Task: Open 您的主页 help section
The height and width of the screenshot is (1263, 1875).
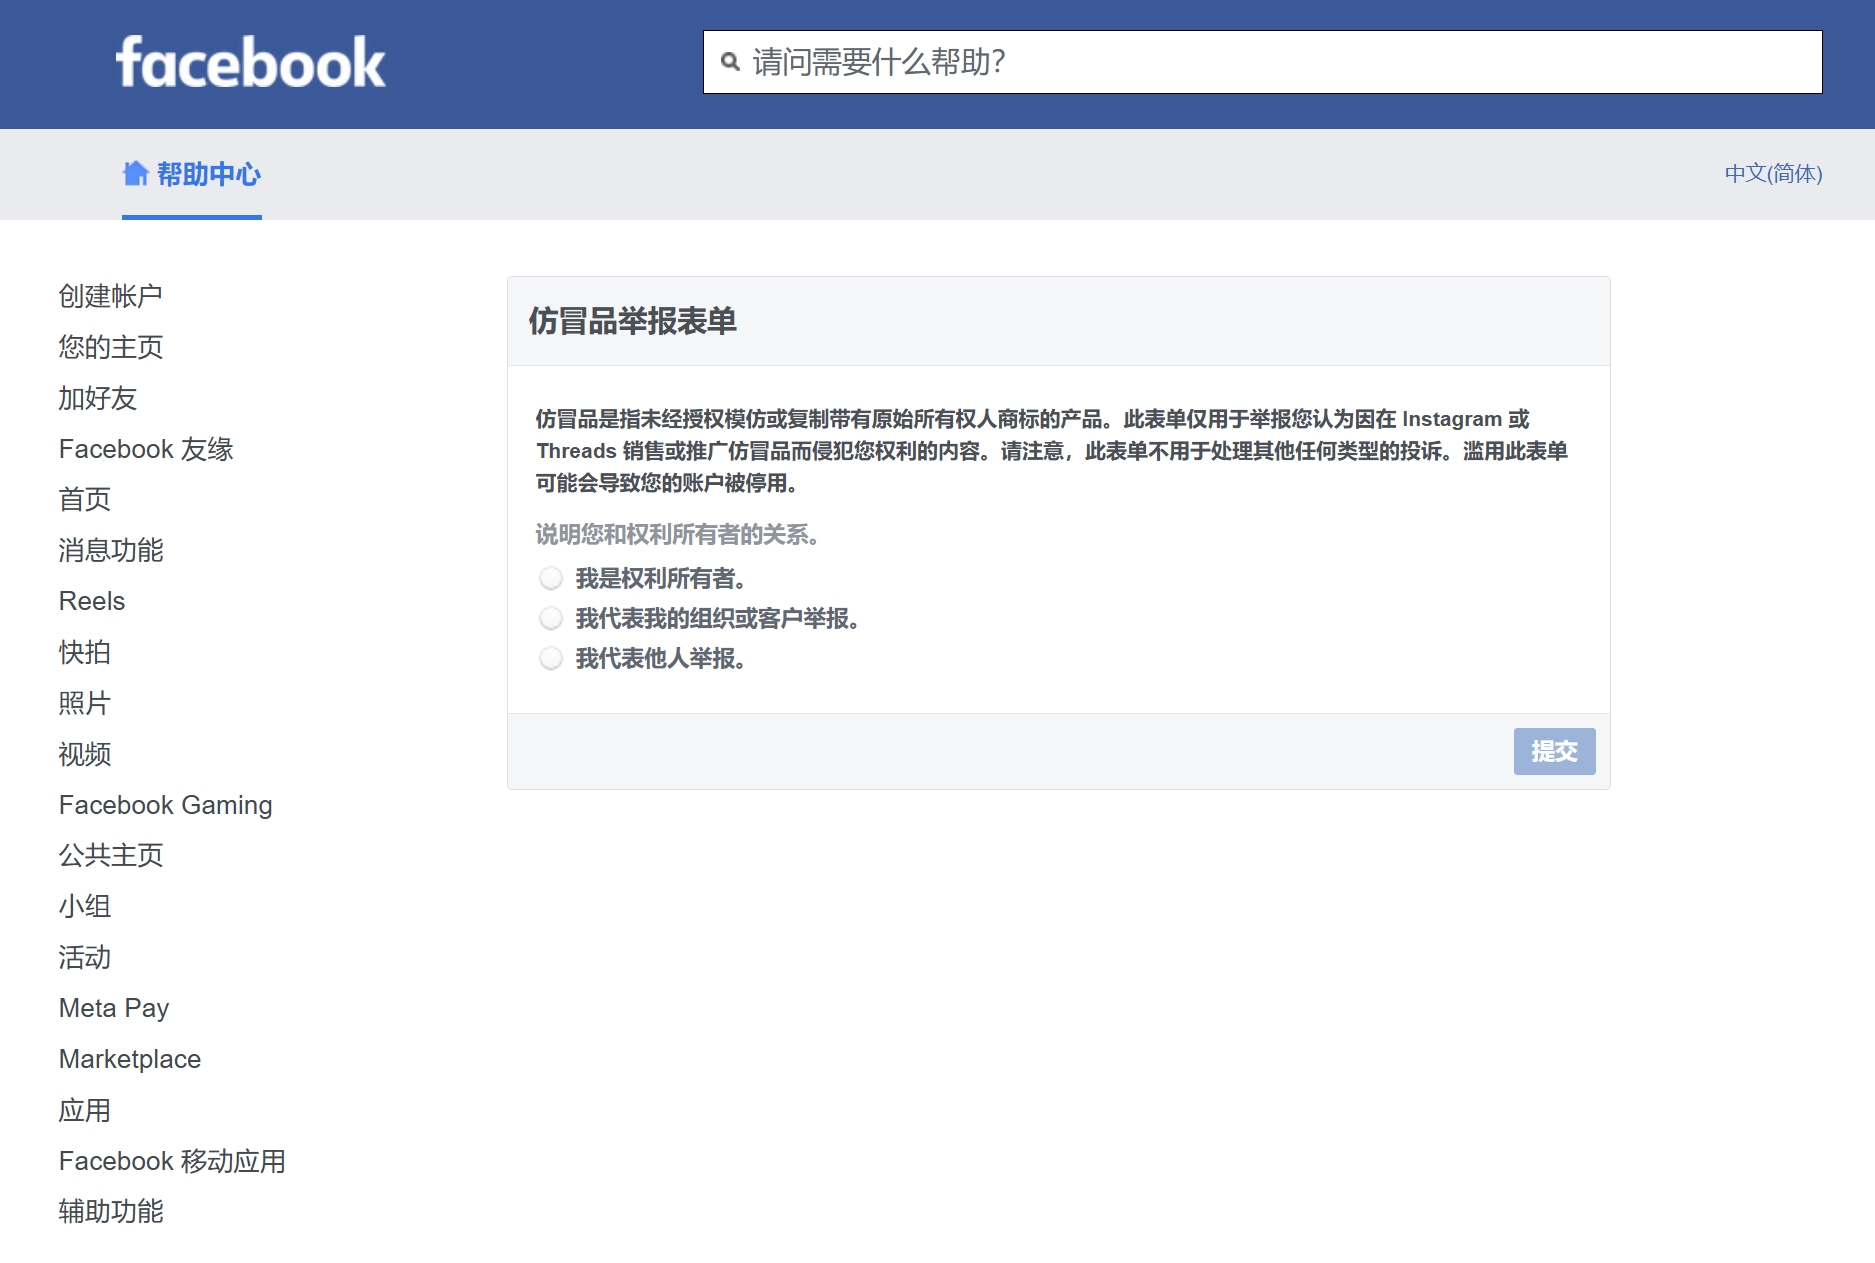Action: pos(111,347)
